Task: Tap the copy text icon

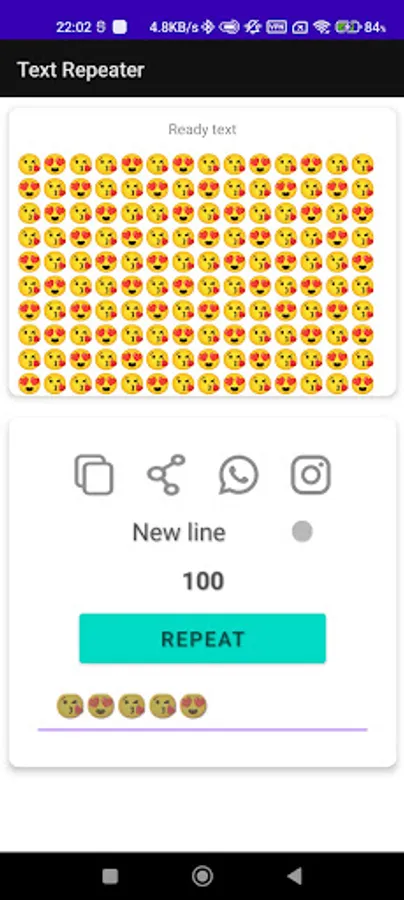Action: tap(94, 475)
